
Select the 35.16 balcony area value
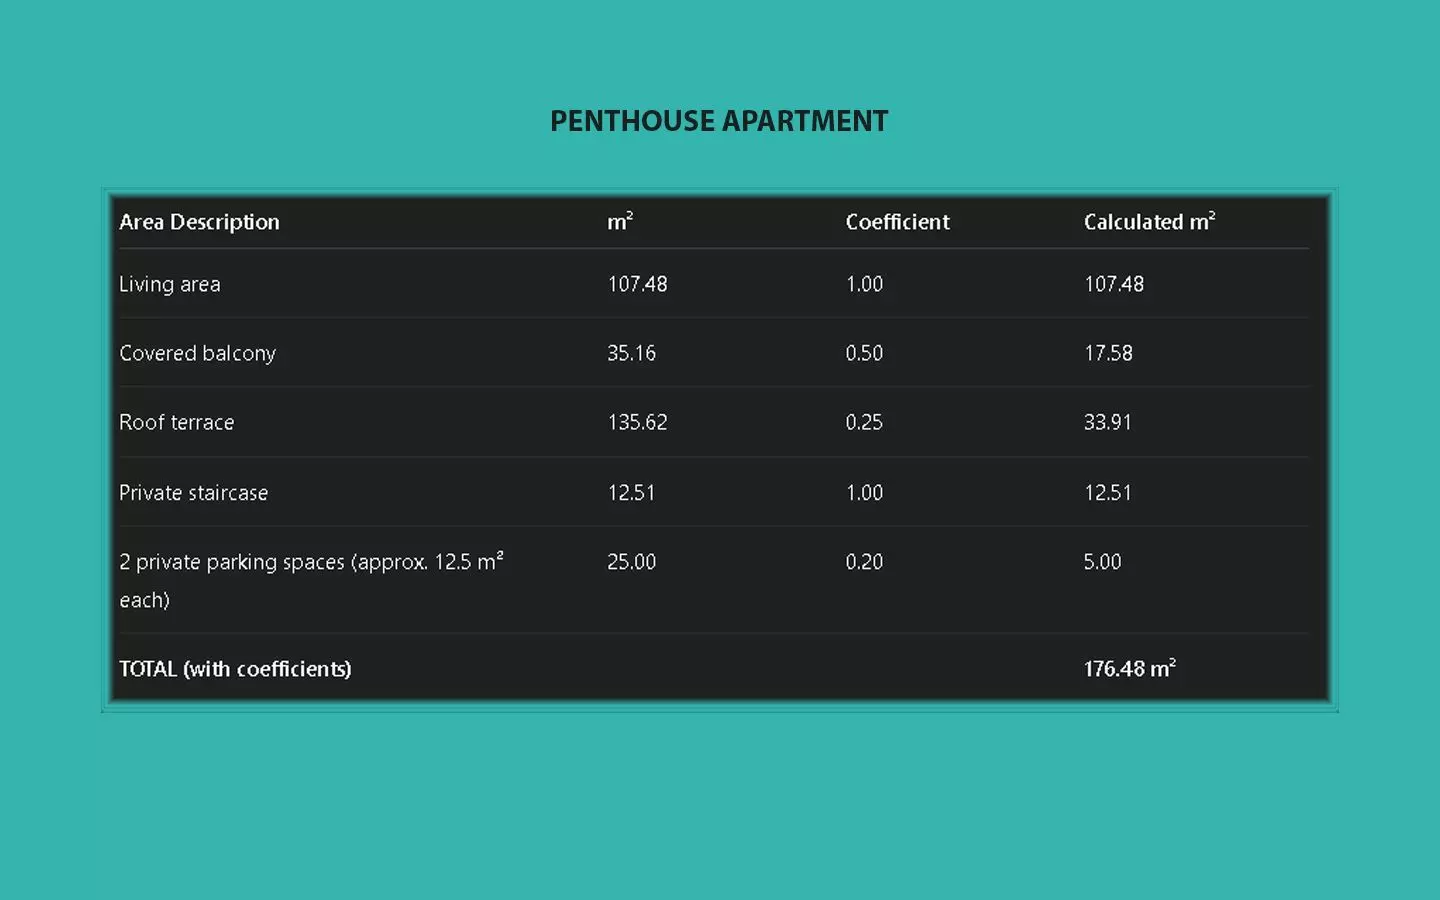pos(631,353)
